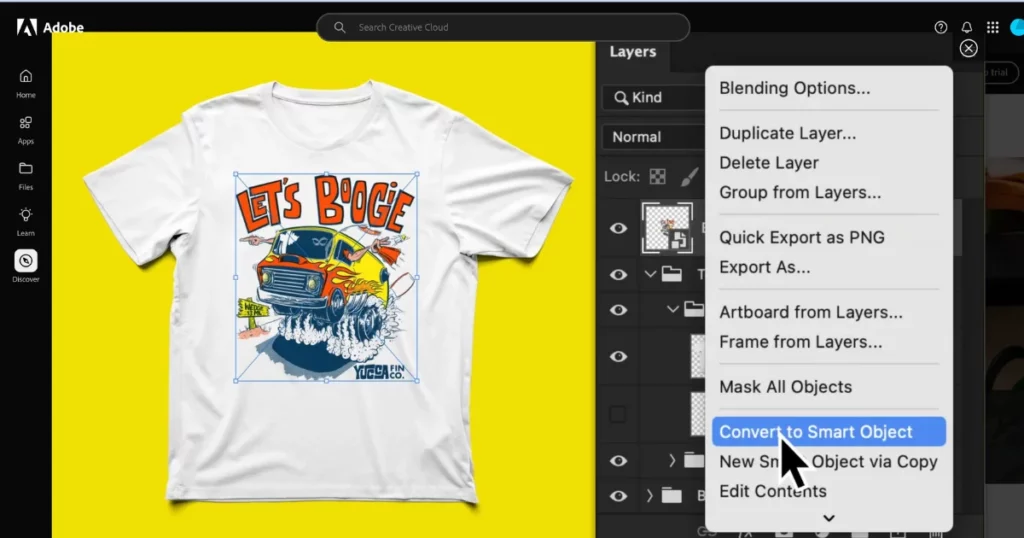This screenshot has width=1024, height=538.
Task: Click the Search Creative Cloud field
Action: point(503,27)
